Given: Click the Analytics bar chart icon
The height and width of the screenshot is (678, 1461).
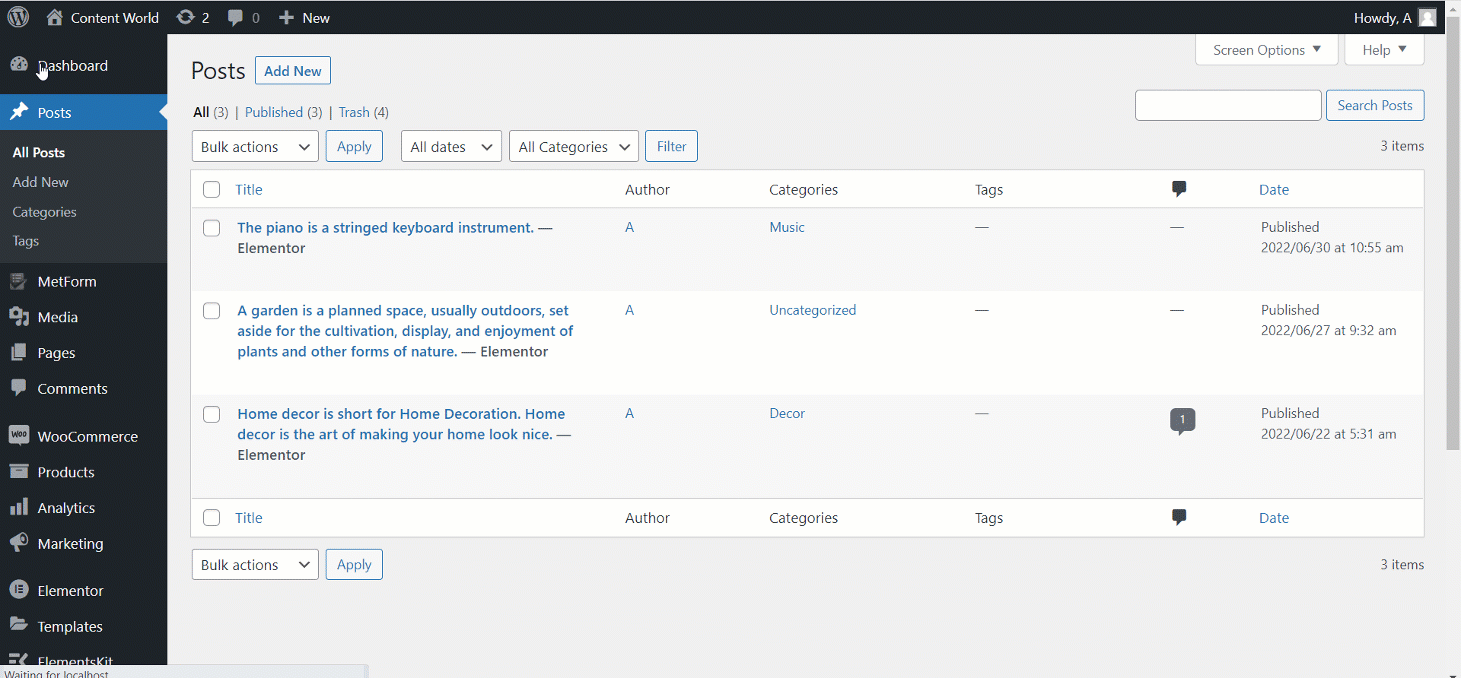Looking at the screenshot, I should (19, 507).
